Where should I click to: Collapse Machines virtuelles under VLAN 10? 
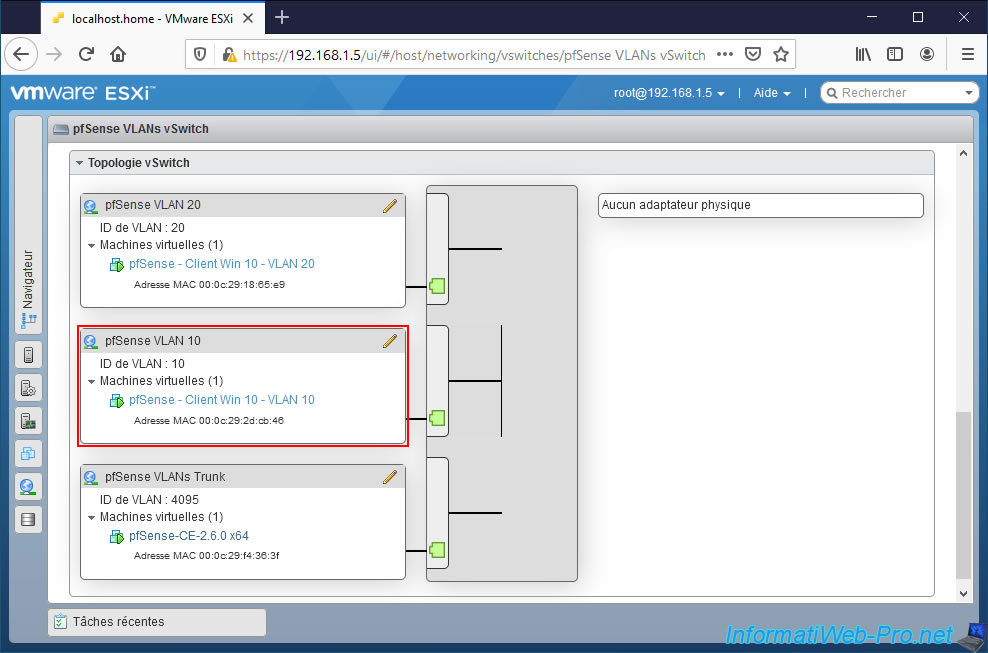coord(91,381)
